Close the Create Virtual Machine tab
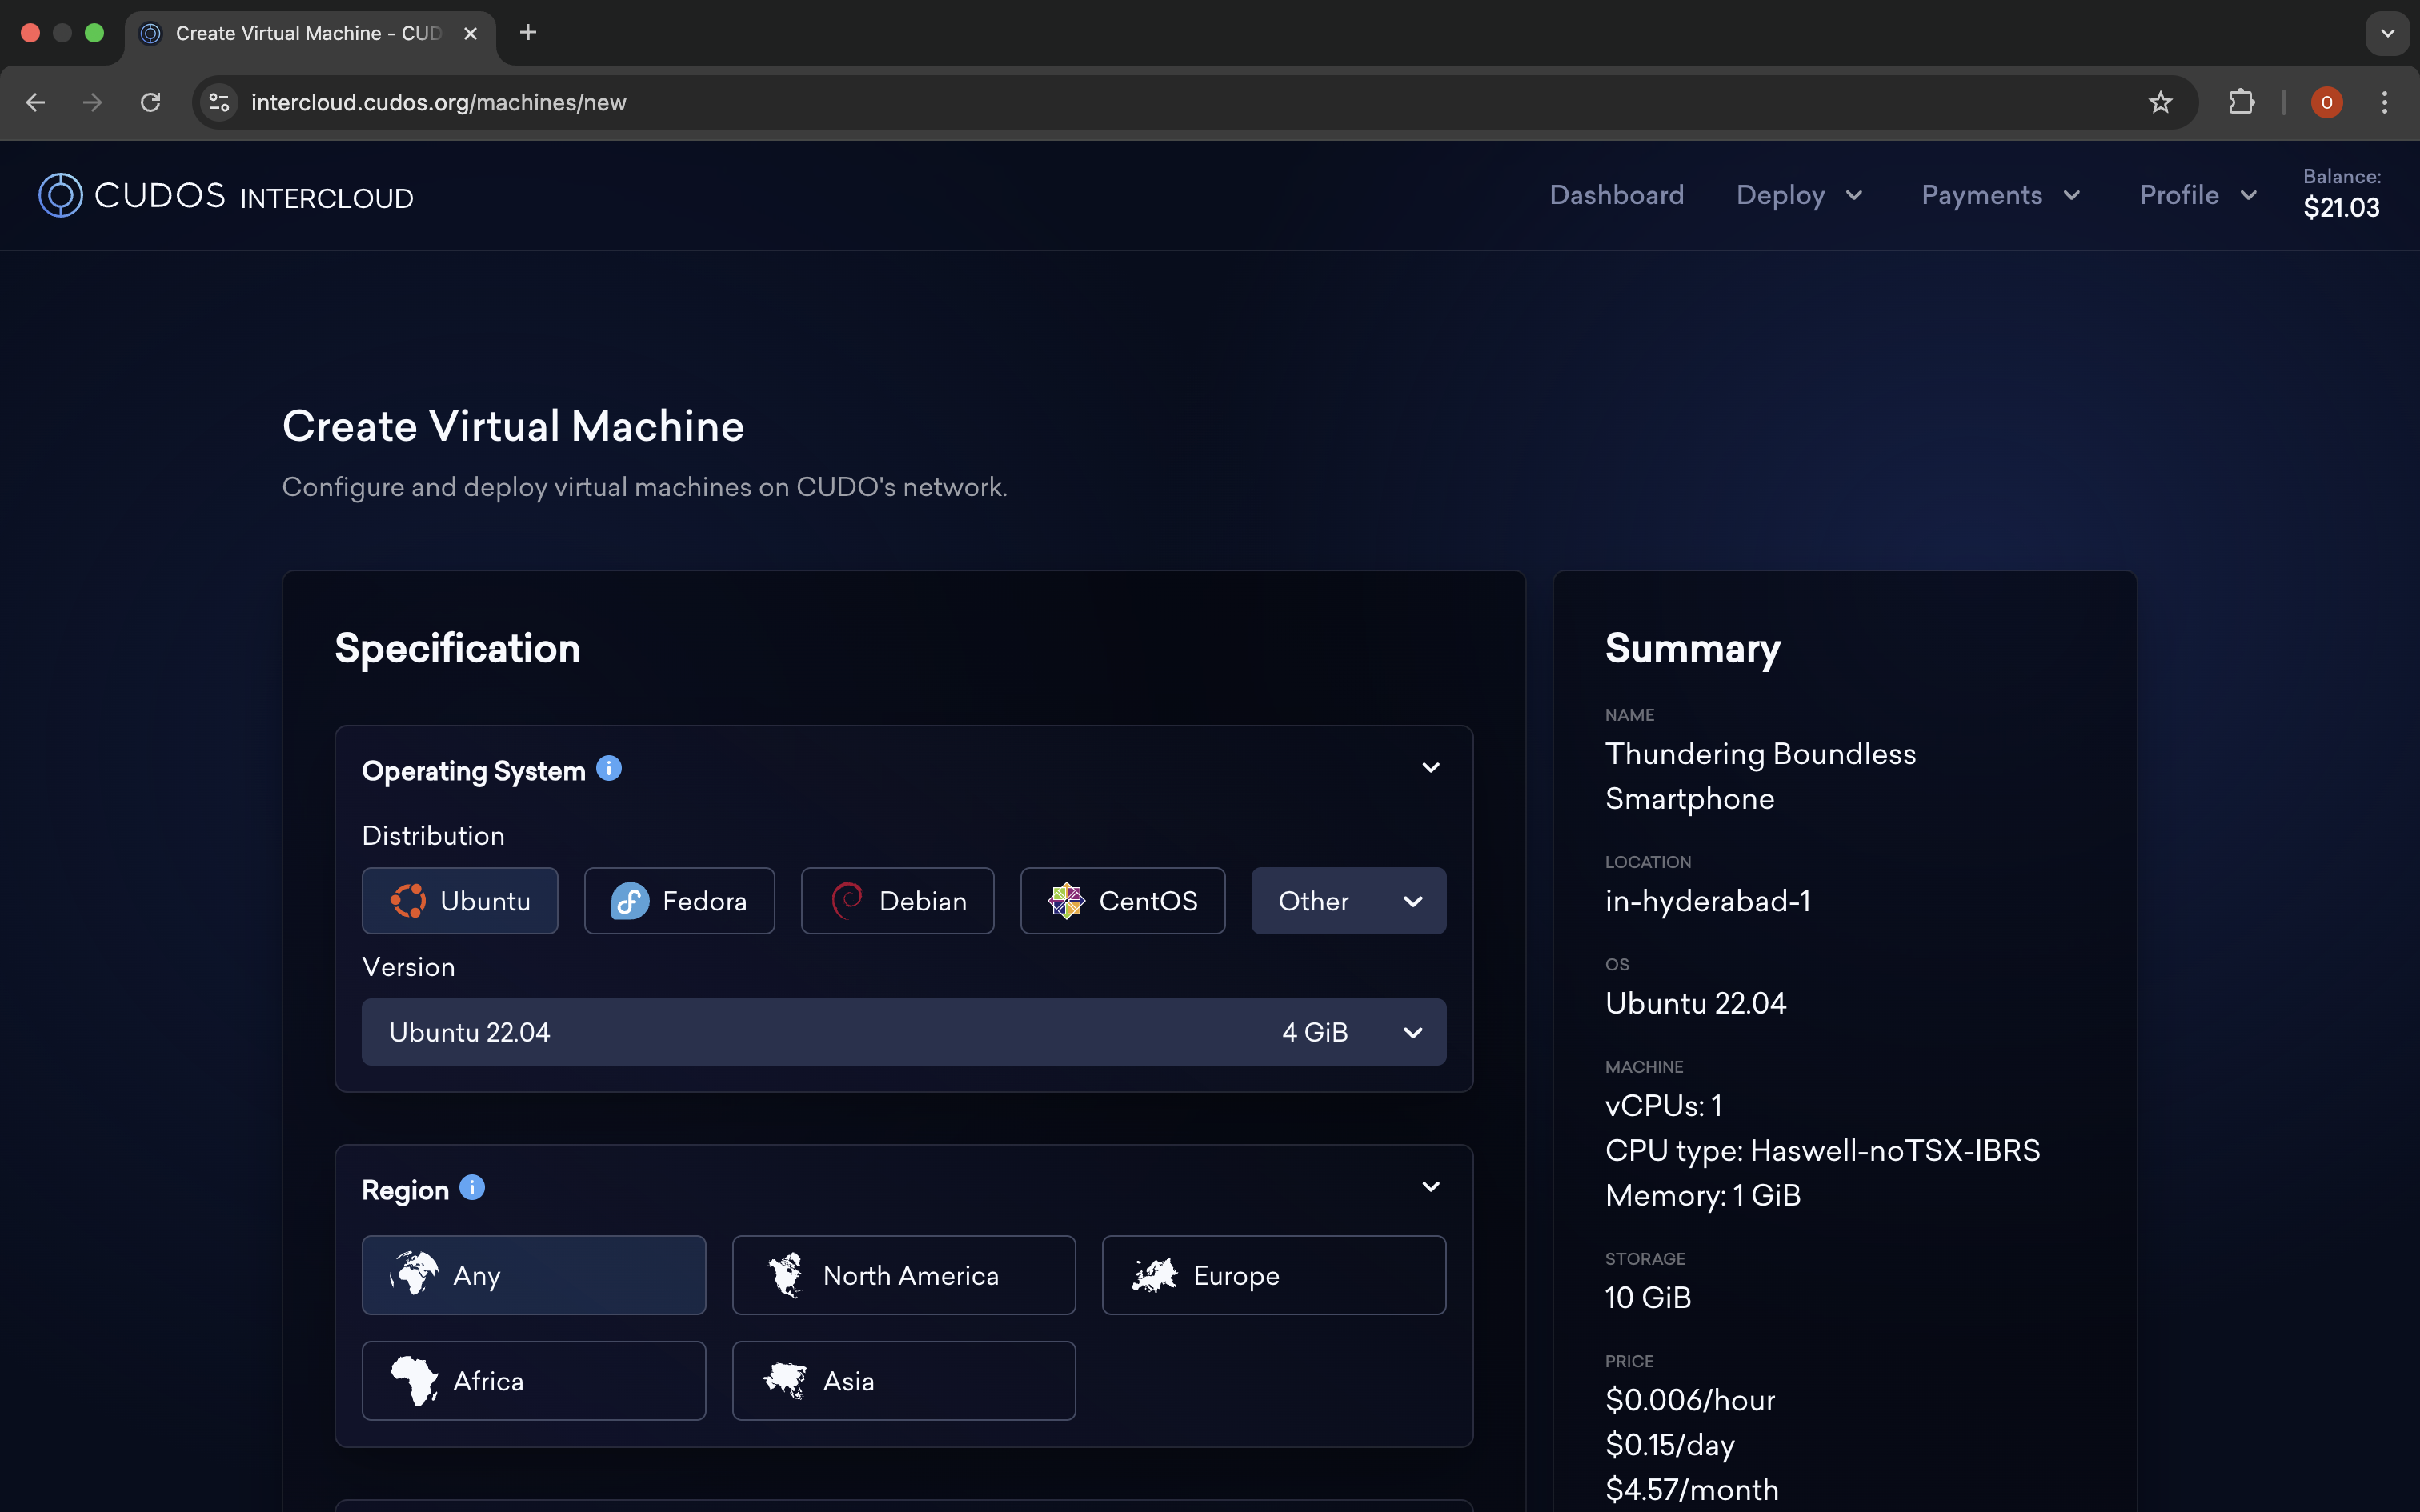Image resolution: width=2420 pixels, height=1512 pixels. click(x=470, y=33)
